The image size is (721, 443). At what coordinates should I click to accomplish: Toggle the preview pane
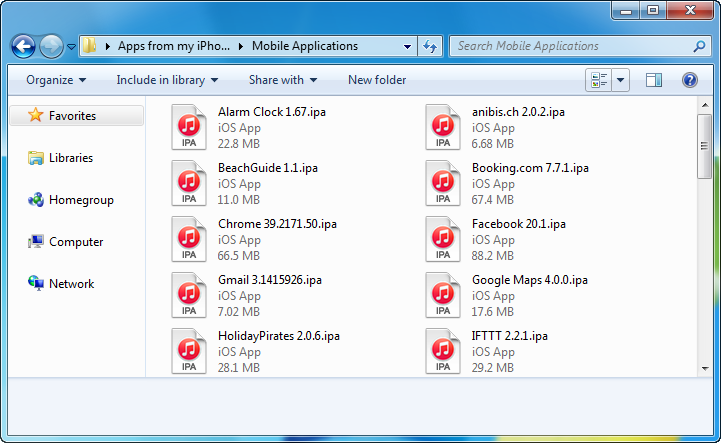click(653, 80)
